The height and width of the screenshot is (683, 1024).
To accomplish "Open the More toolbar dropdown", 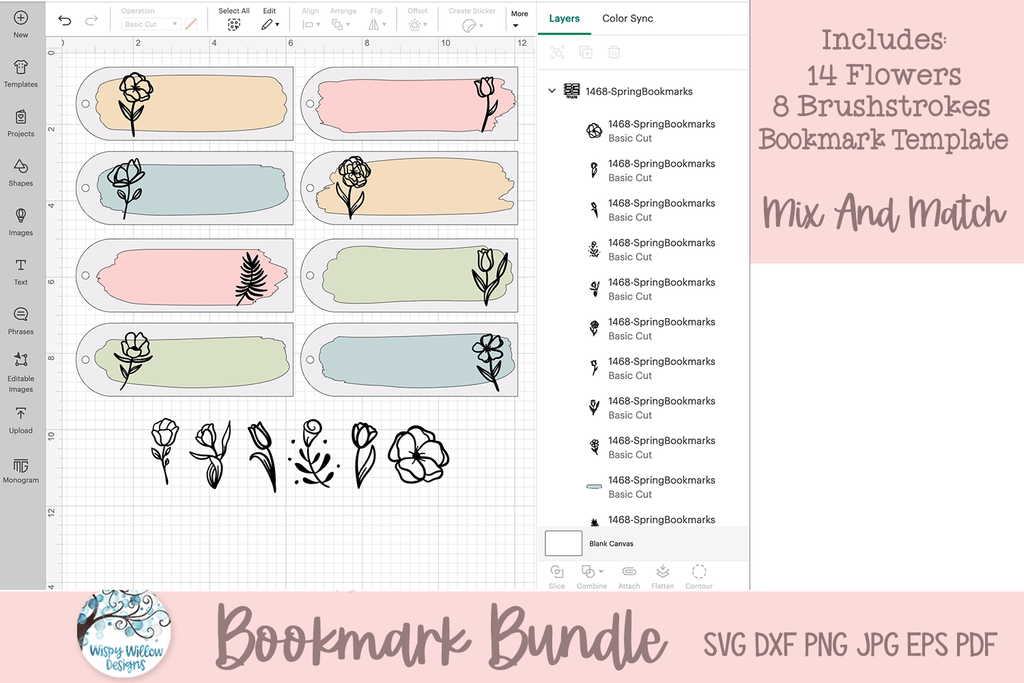I will (x=518, y=19).
